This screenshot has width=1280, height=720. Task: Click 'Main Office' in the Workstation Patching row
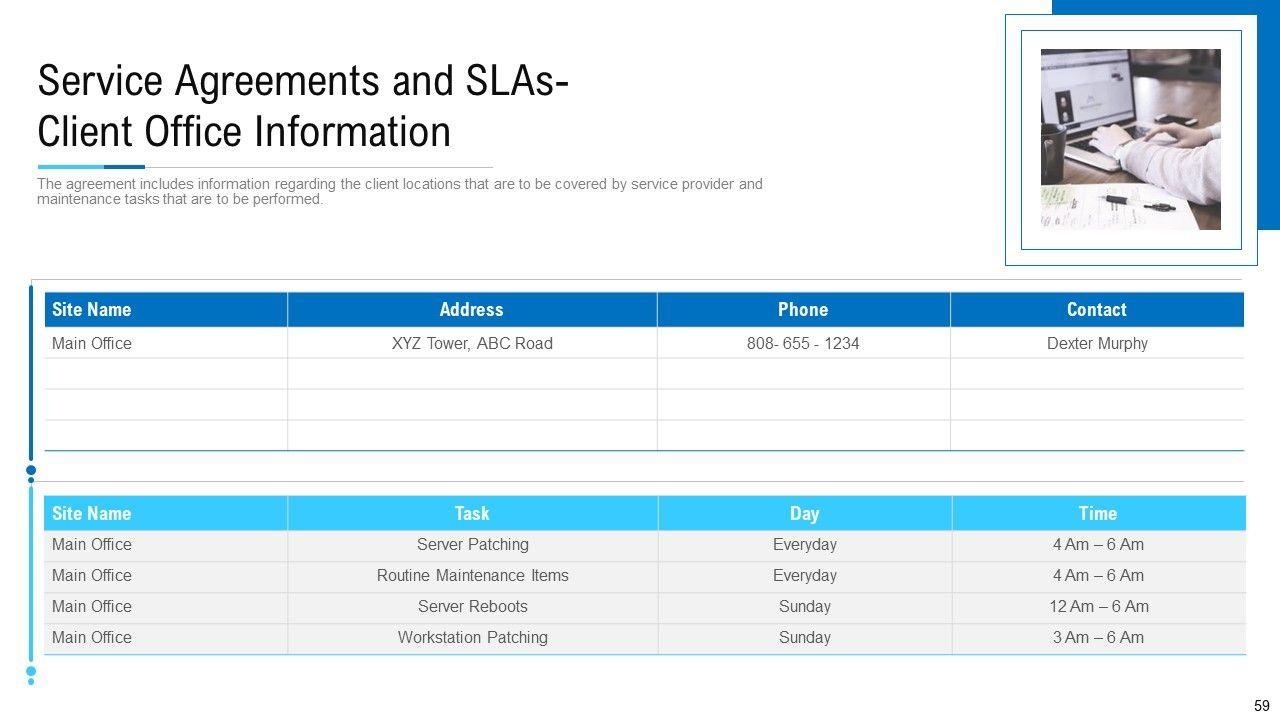point(92,638)
